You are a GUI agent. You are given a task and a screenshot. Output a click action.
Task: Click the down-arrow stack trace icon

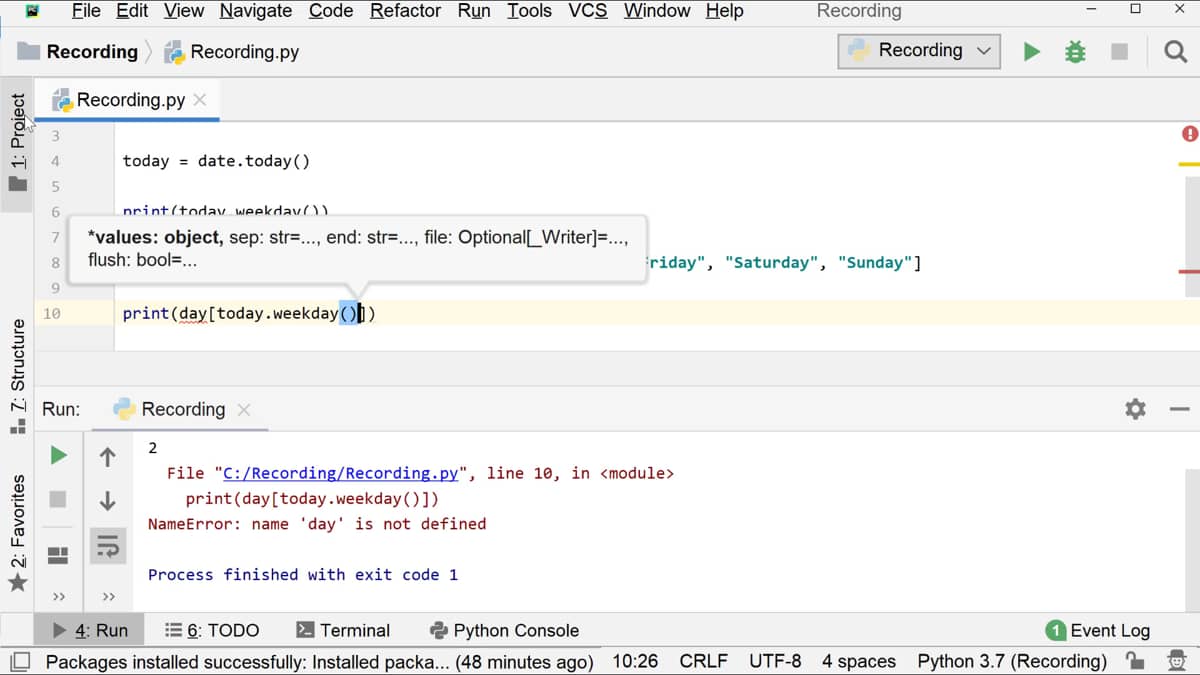(108, 501)
